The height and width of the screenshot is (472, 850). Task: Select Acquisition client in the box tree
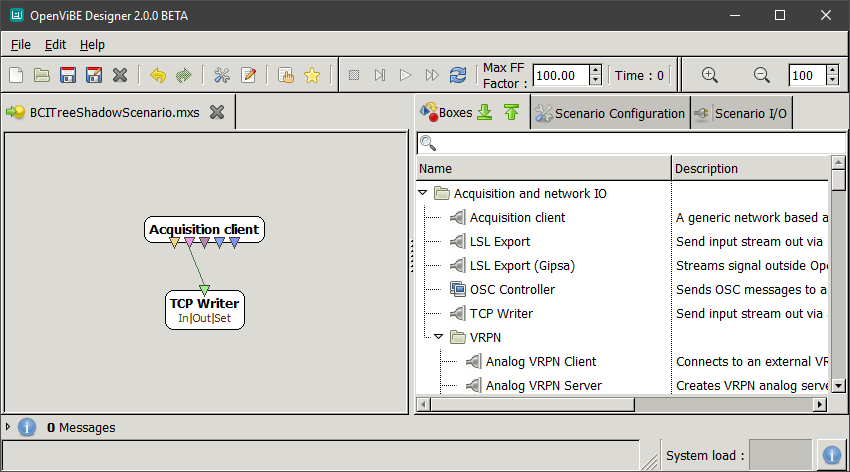517,217
